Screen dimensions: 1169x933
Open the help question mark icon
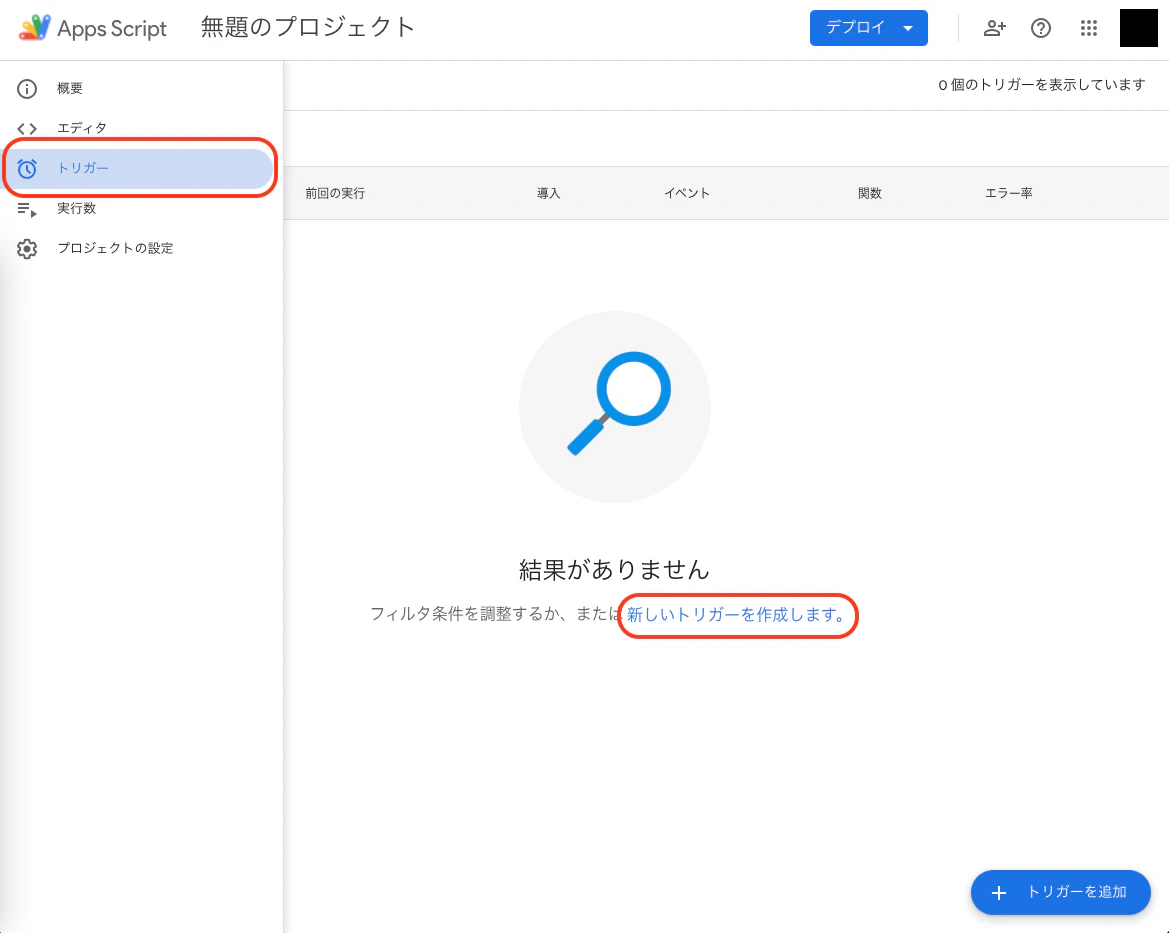pyautogui.click(x=1041, y=28)
